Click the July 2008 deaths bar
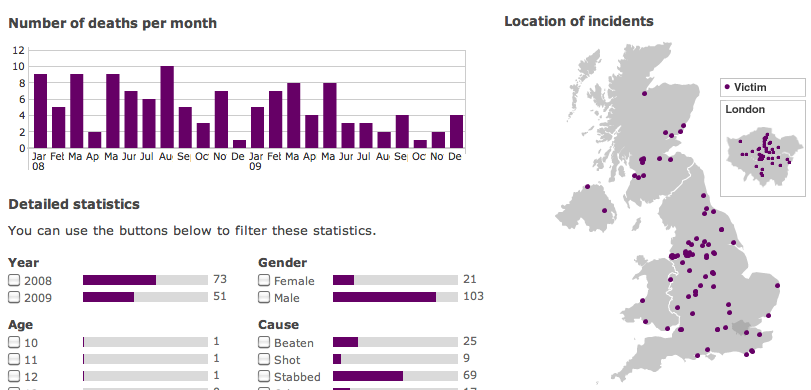The height and width of the screenshot is (390, 811). tap(149, 124)
